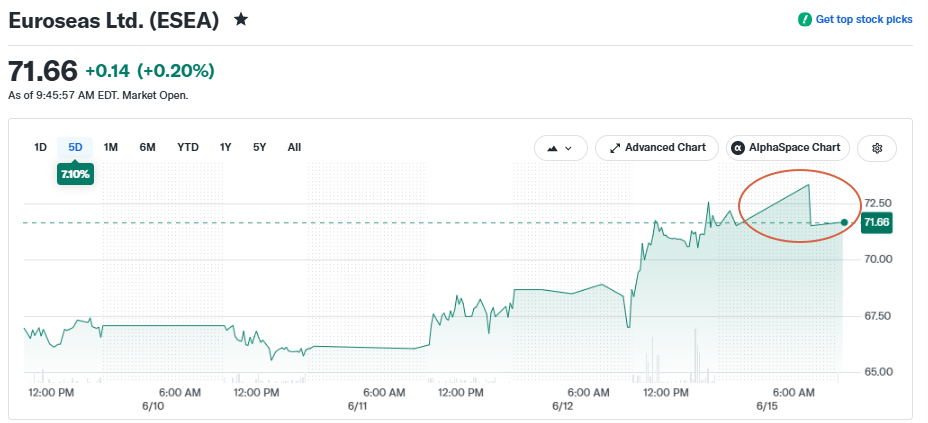928x423 pixels.
Task: Click the current price 71.66 label on axis
Action: click(x=877, y=222)
